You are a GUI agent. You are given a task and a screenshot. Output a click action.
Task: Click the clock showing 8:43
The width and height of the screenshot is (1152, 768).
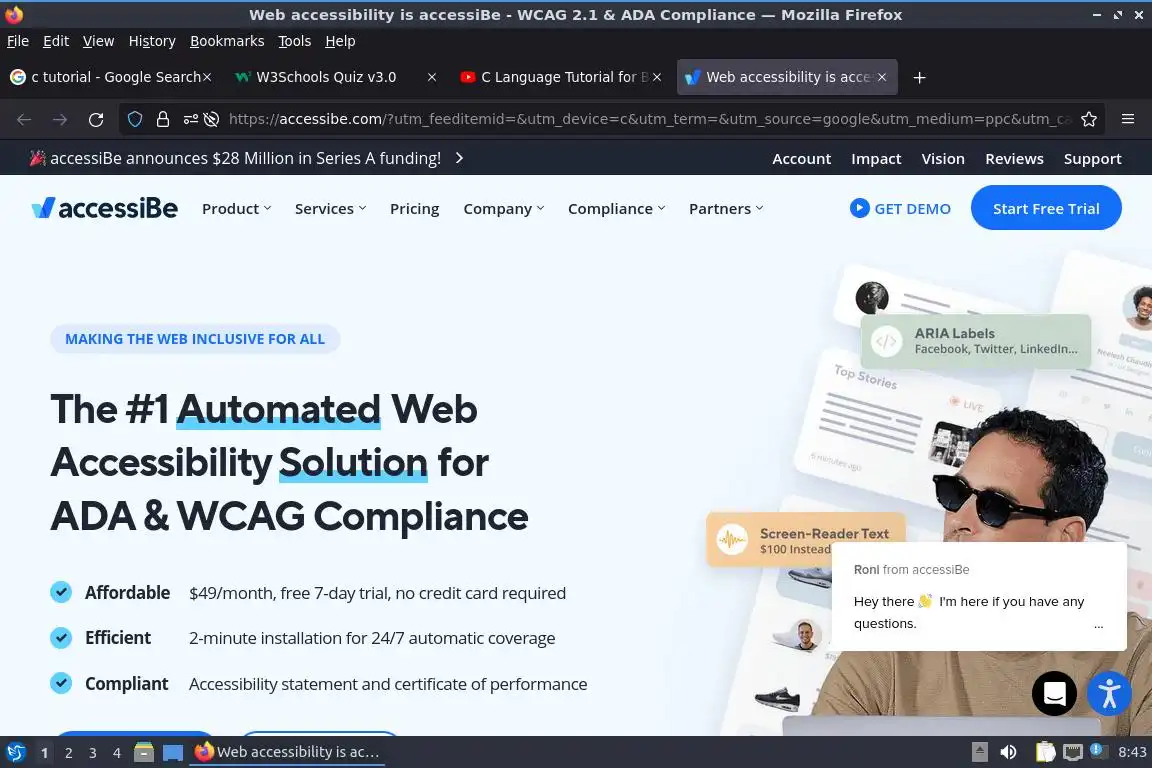tap(1131, 752)
